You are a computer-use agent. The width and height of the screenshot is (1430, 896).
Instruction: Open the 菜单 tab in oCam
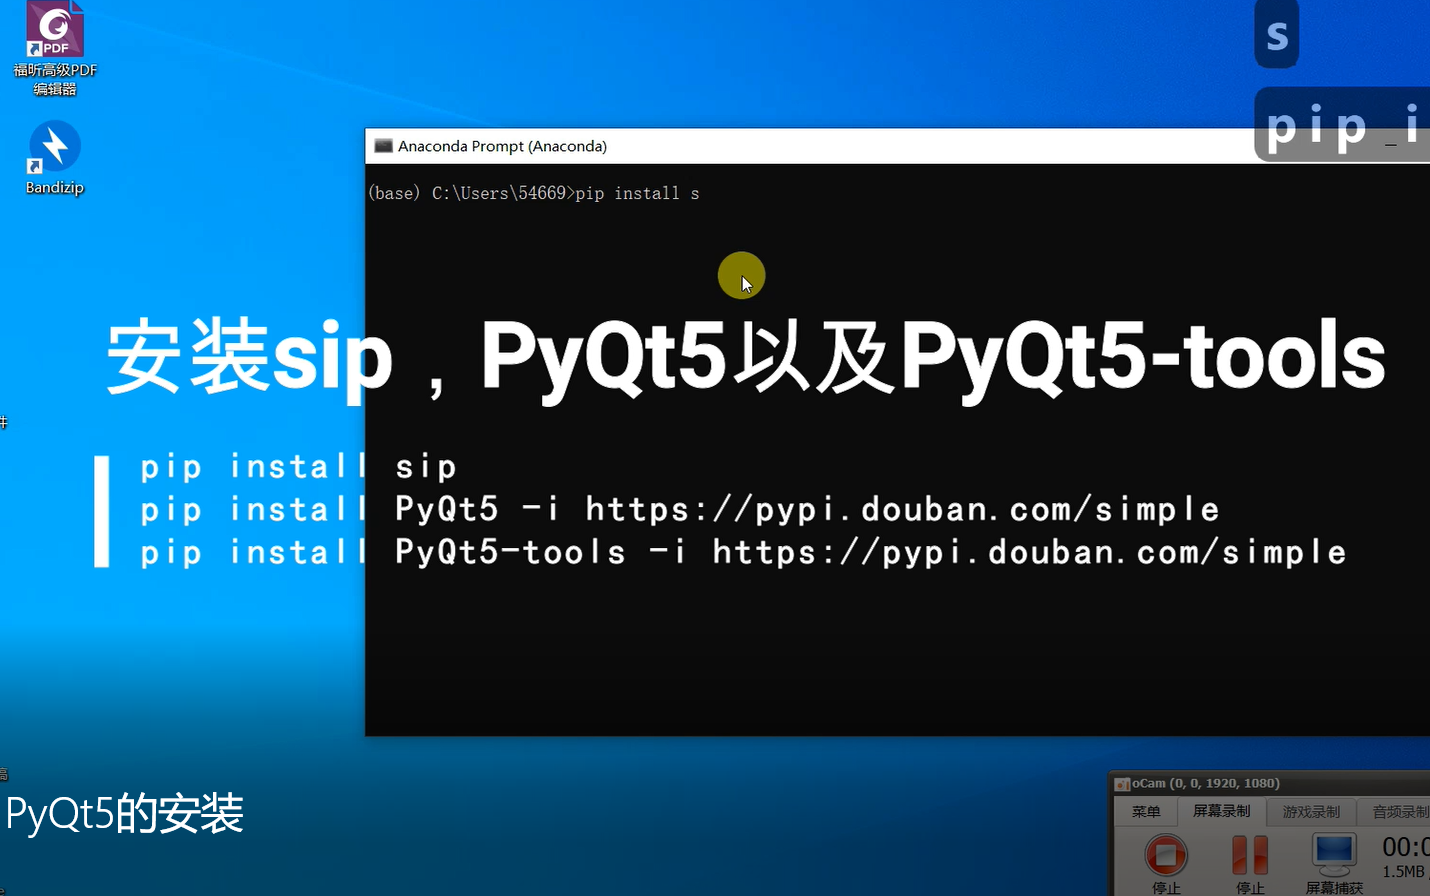point(1146,812)
